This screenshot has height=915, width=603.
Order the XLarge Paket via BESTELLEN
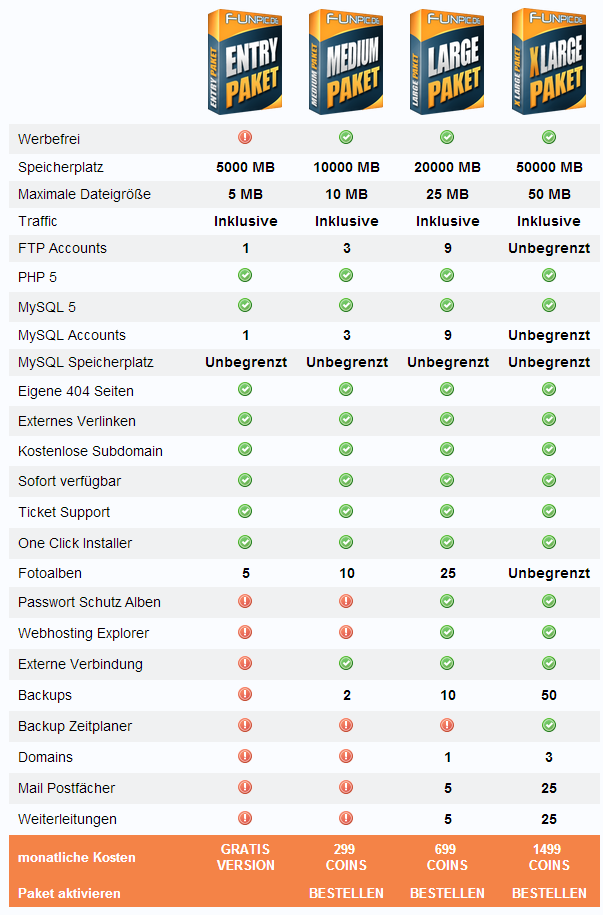pos(549,893)
